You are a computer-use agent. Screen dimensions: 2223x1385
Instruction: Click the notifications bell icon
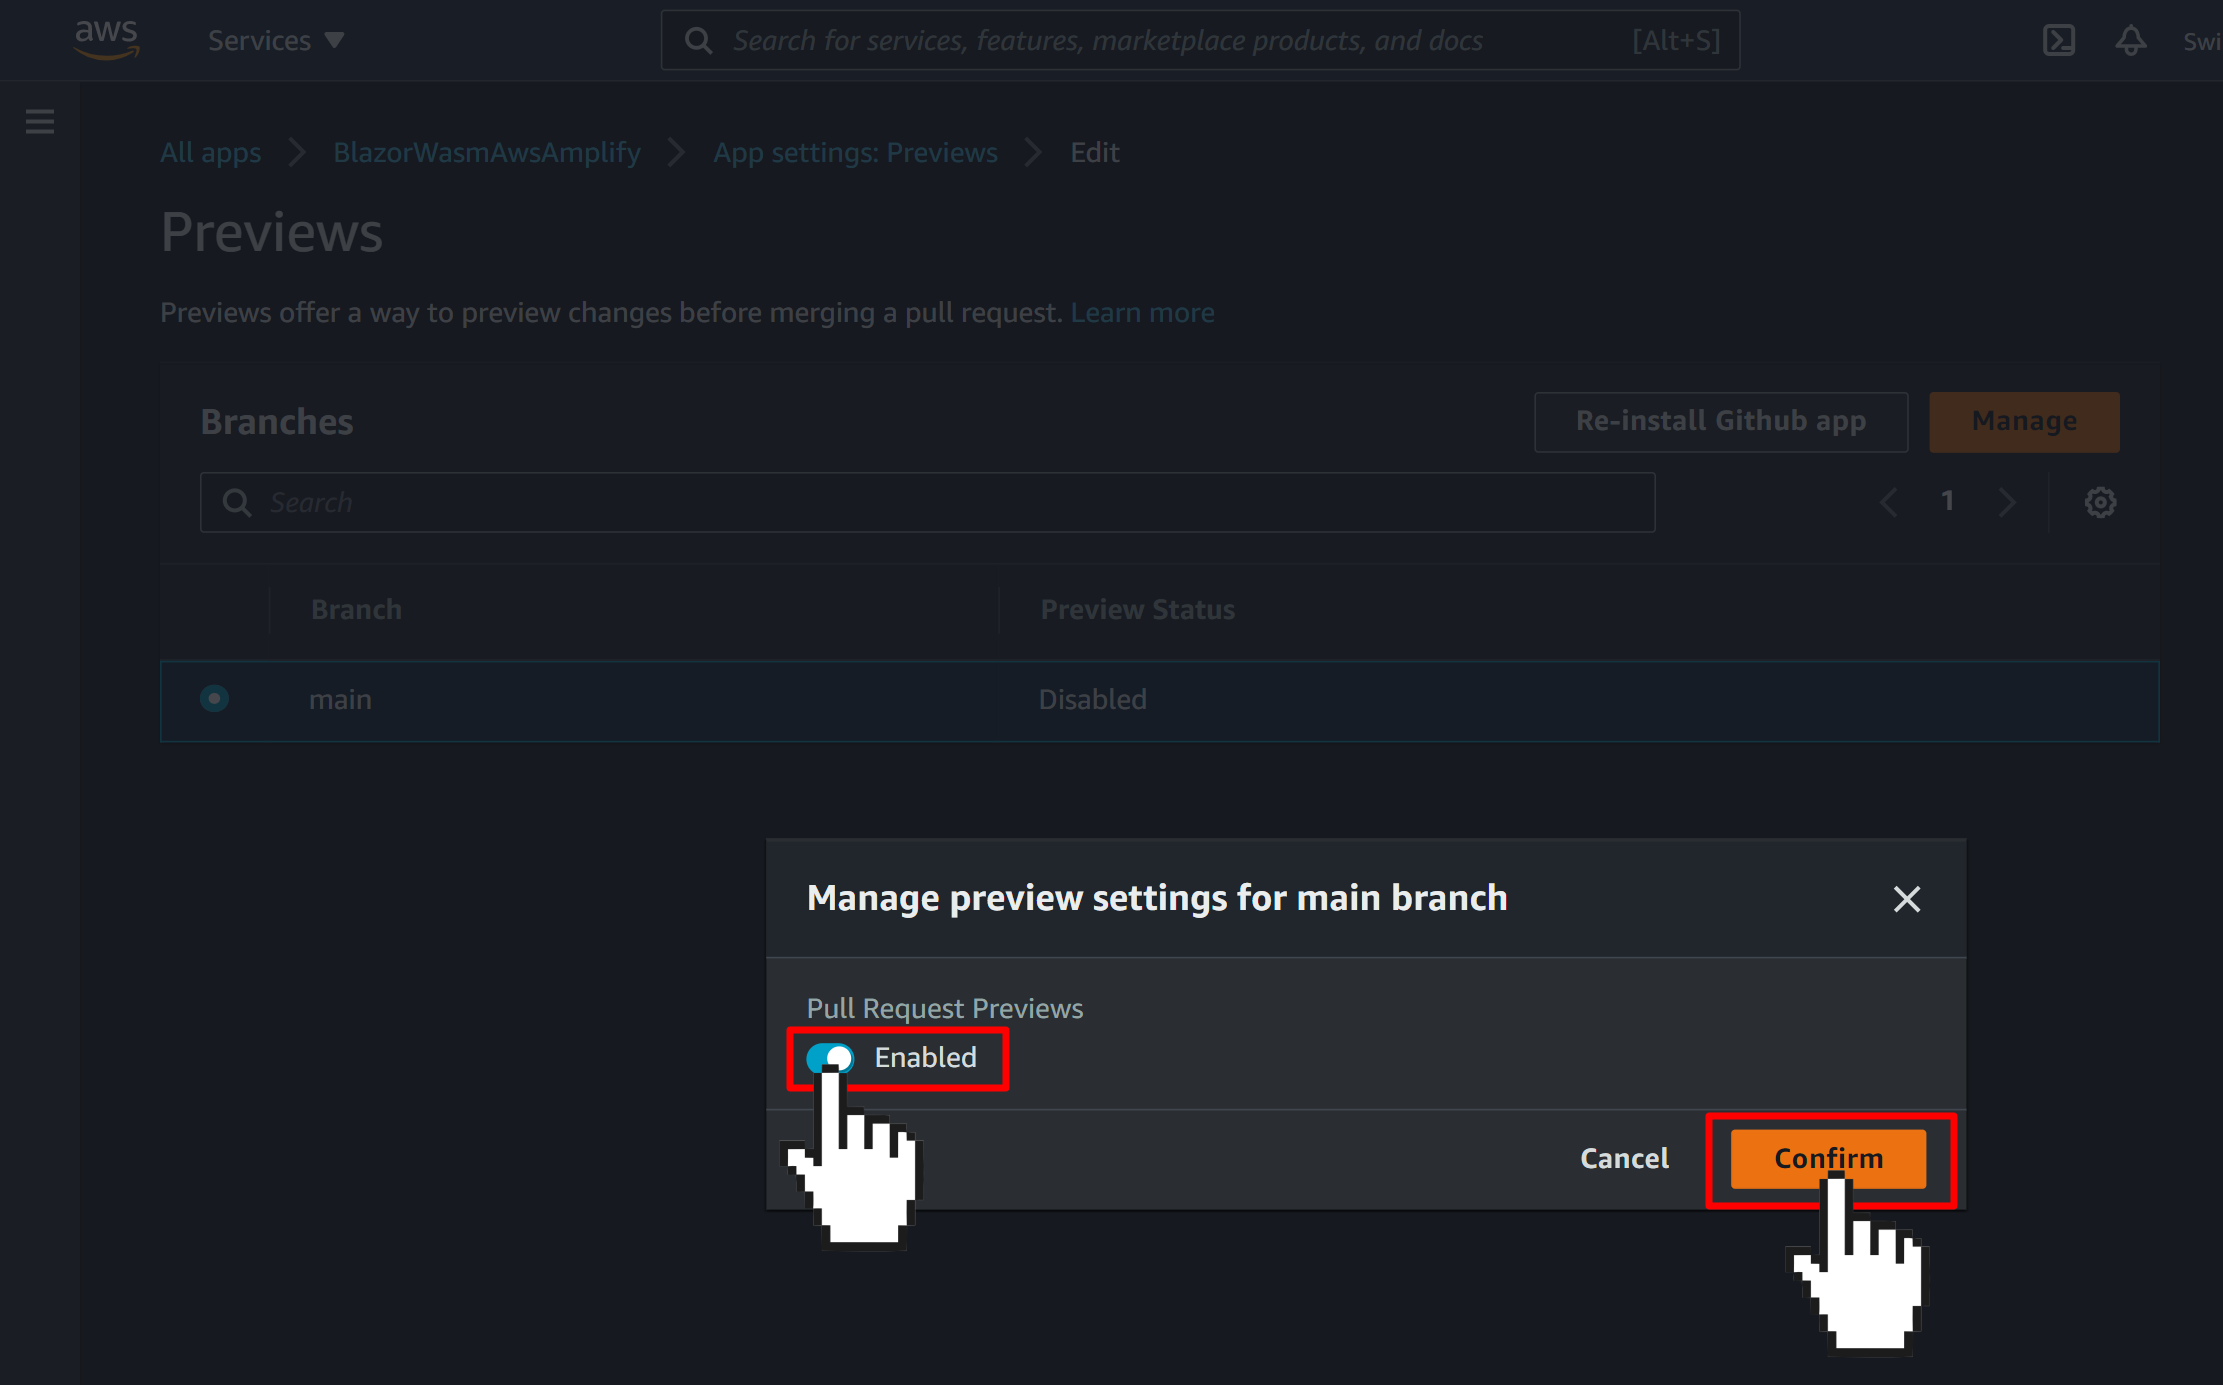click(2130, 40)
